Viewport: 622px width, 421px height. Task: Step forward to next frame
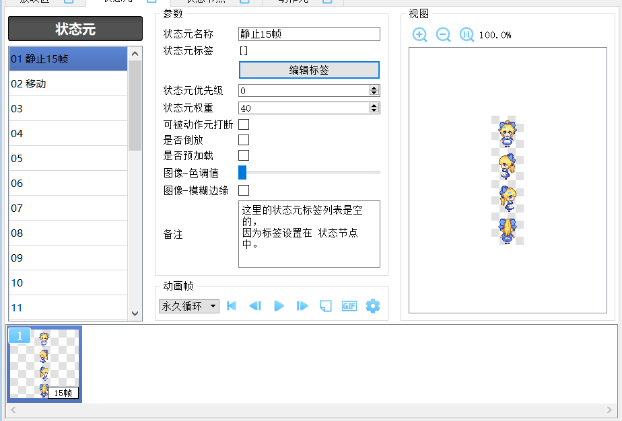302,306
